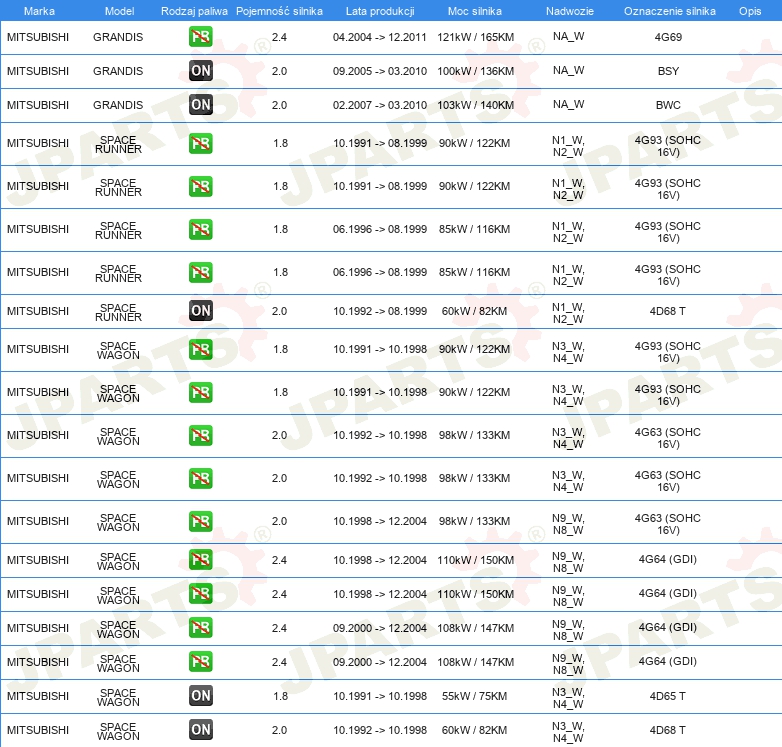782x747 pixels.
Task: Click SPACE WAGON model in the 4D65 T row
Action: click(x=118, y=697)
